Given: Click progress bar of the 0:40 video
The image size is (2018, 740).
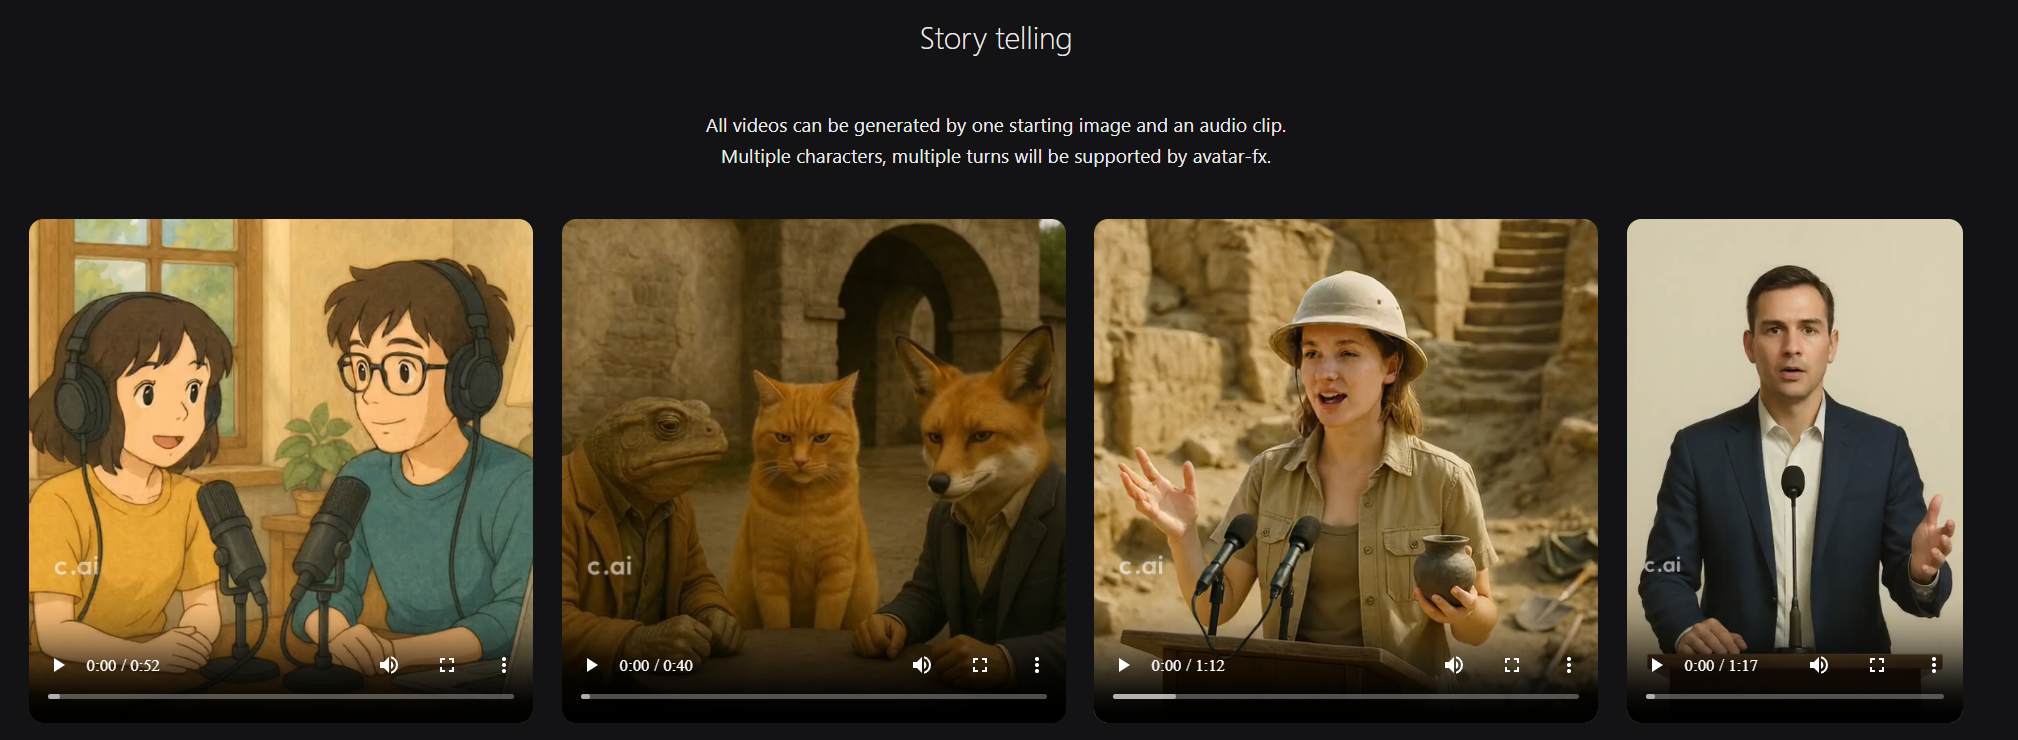Looking at the screenshot, I should [x=814, y=696].
